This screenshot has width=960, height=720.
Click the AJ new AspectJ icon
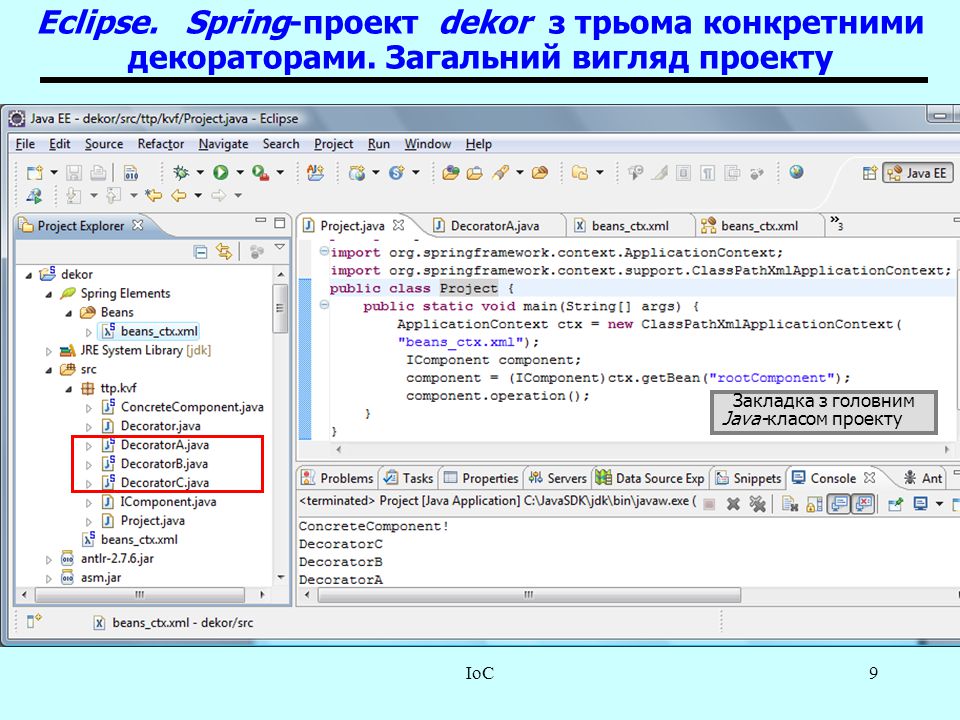tap(315, 173)
